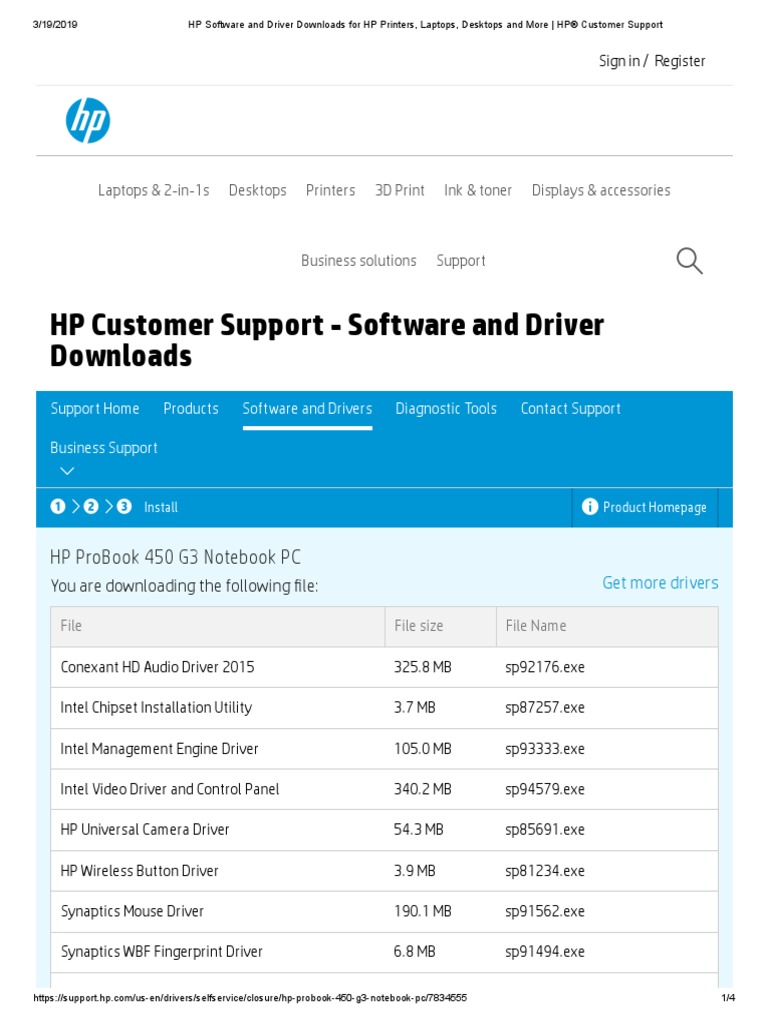Click the support.hp.com URL in footer
The width and height of the screenshot is (768, 1024).
click(x=250, y=998)
